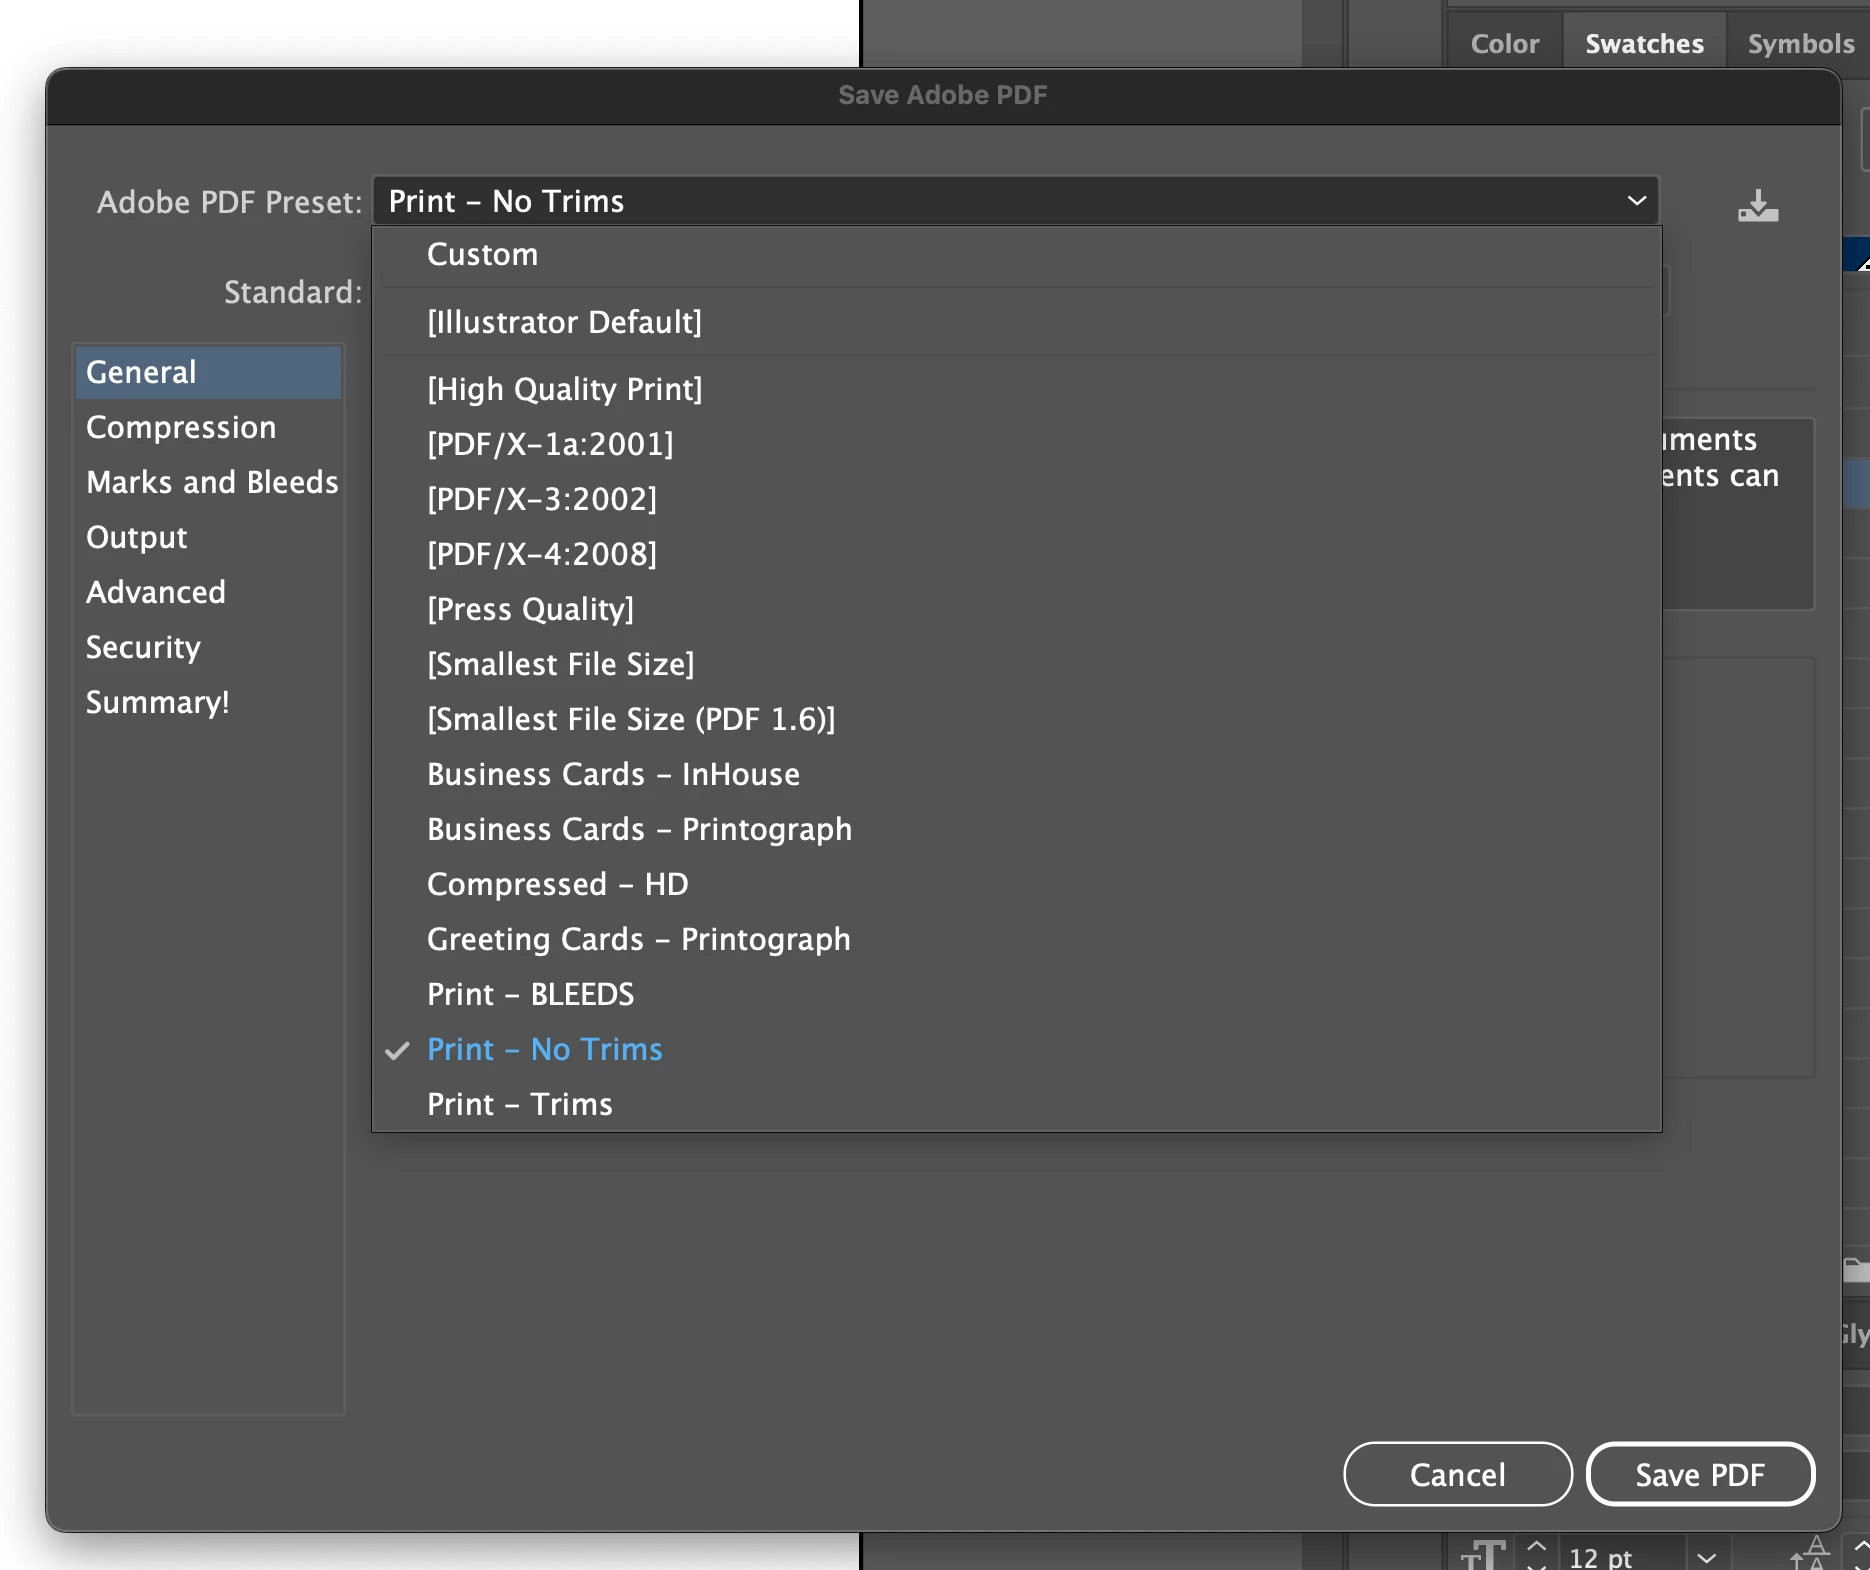This screenshot has width=1870, height=1570.
Task: Pick the [PDF/X-4:2008] preset
Action: [1016, 554]
